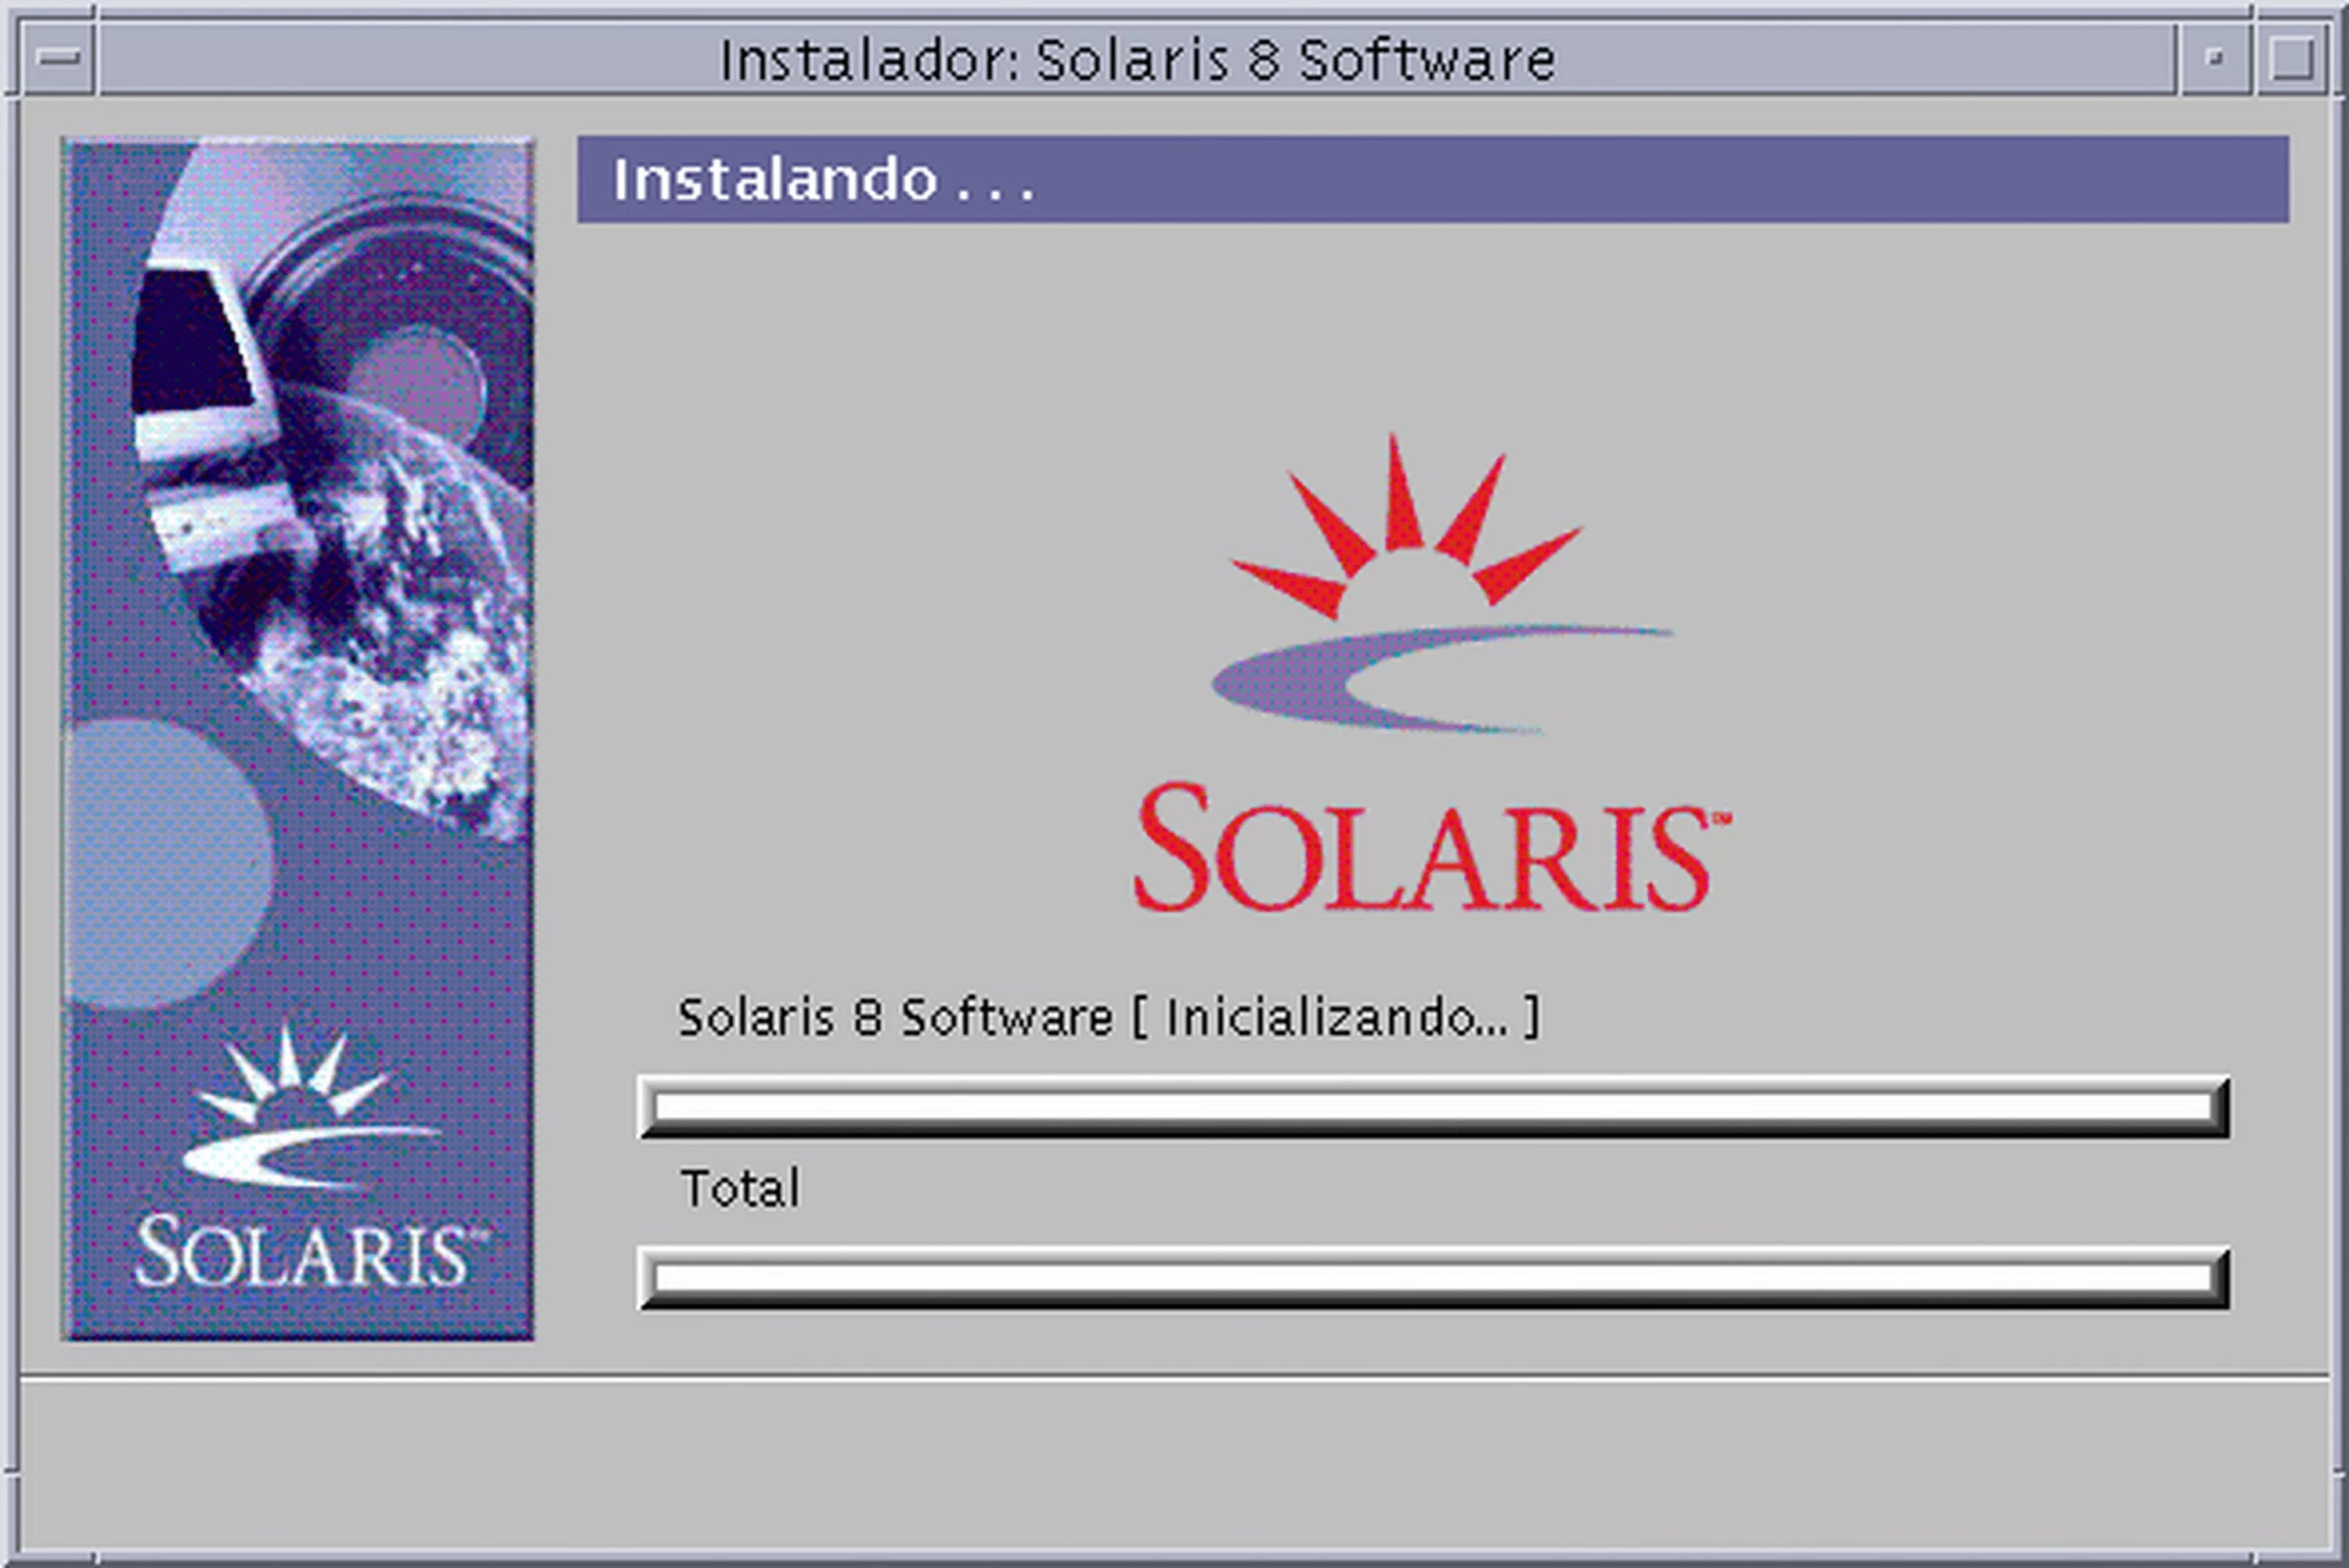
Task: Click the 'Total' label
Action: pyautogui.click(x=740, y=1188)
